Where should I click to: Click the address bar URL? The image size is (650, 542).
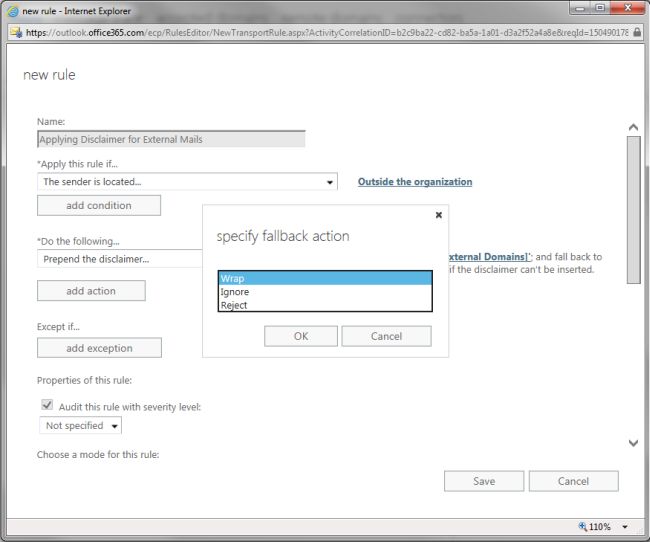click(327, 32)
